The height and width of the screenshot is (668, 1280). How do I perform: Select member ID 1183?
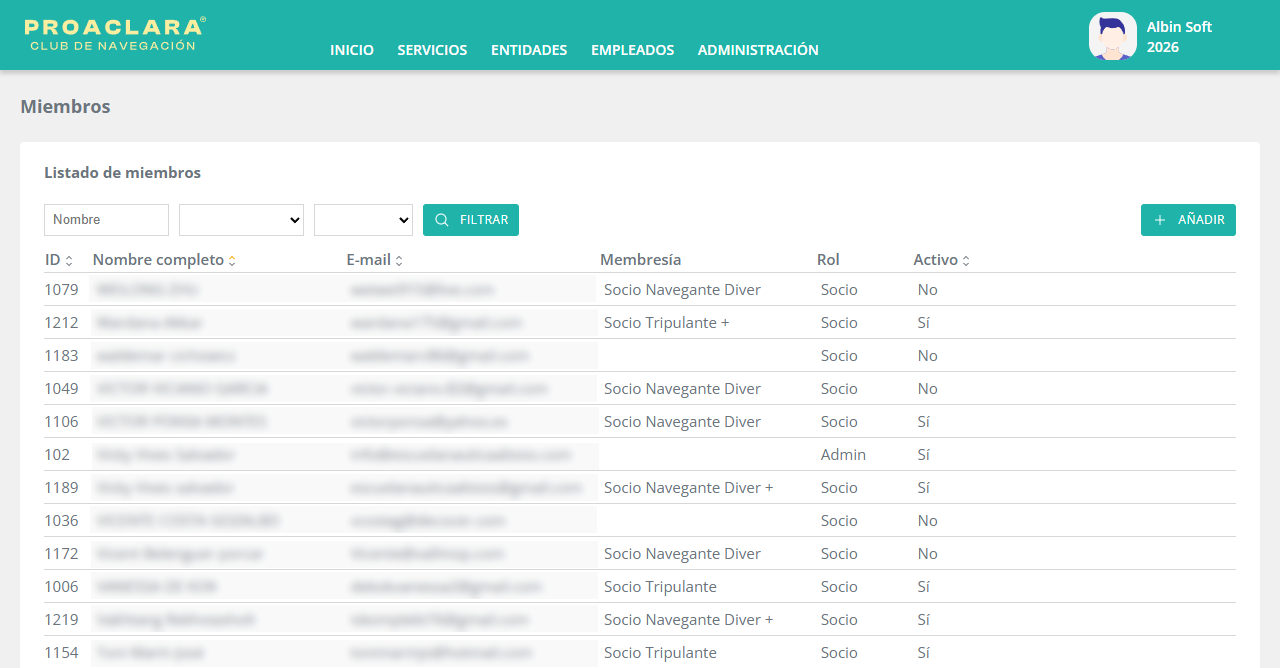point(61,356)
